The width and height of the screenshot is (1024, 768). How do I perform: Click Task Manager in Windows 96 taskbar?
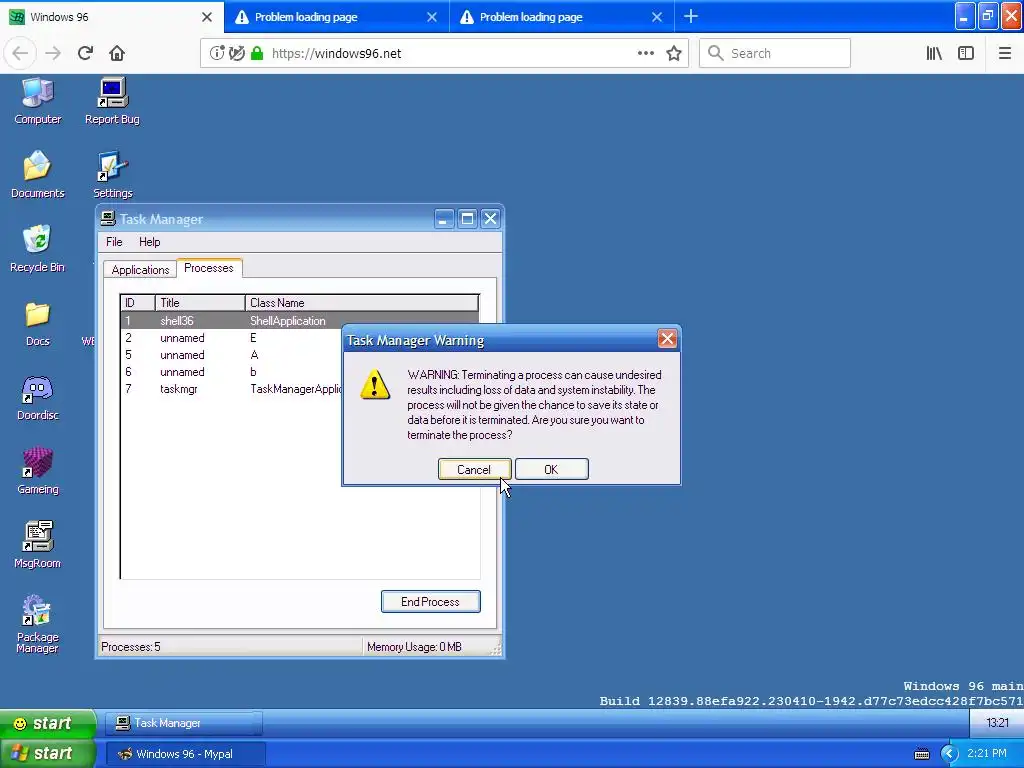click(183, 723)
